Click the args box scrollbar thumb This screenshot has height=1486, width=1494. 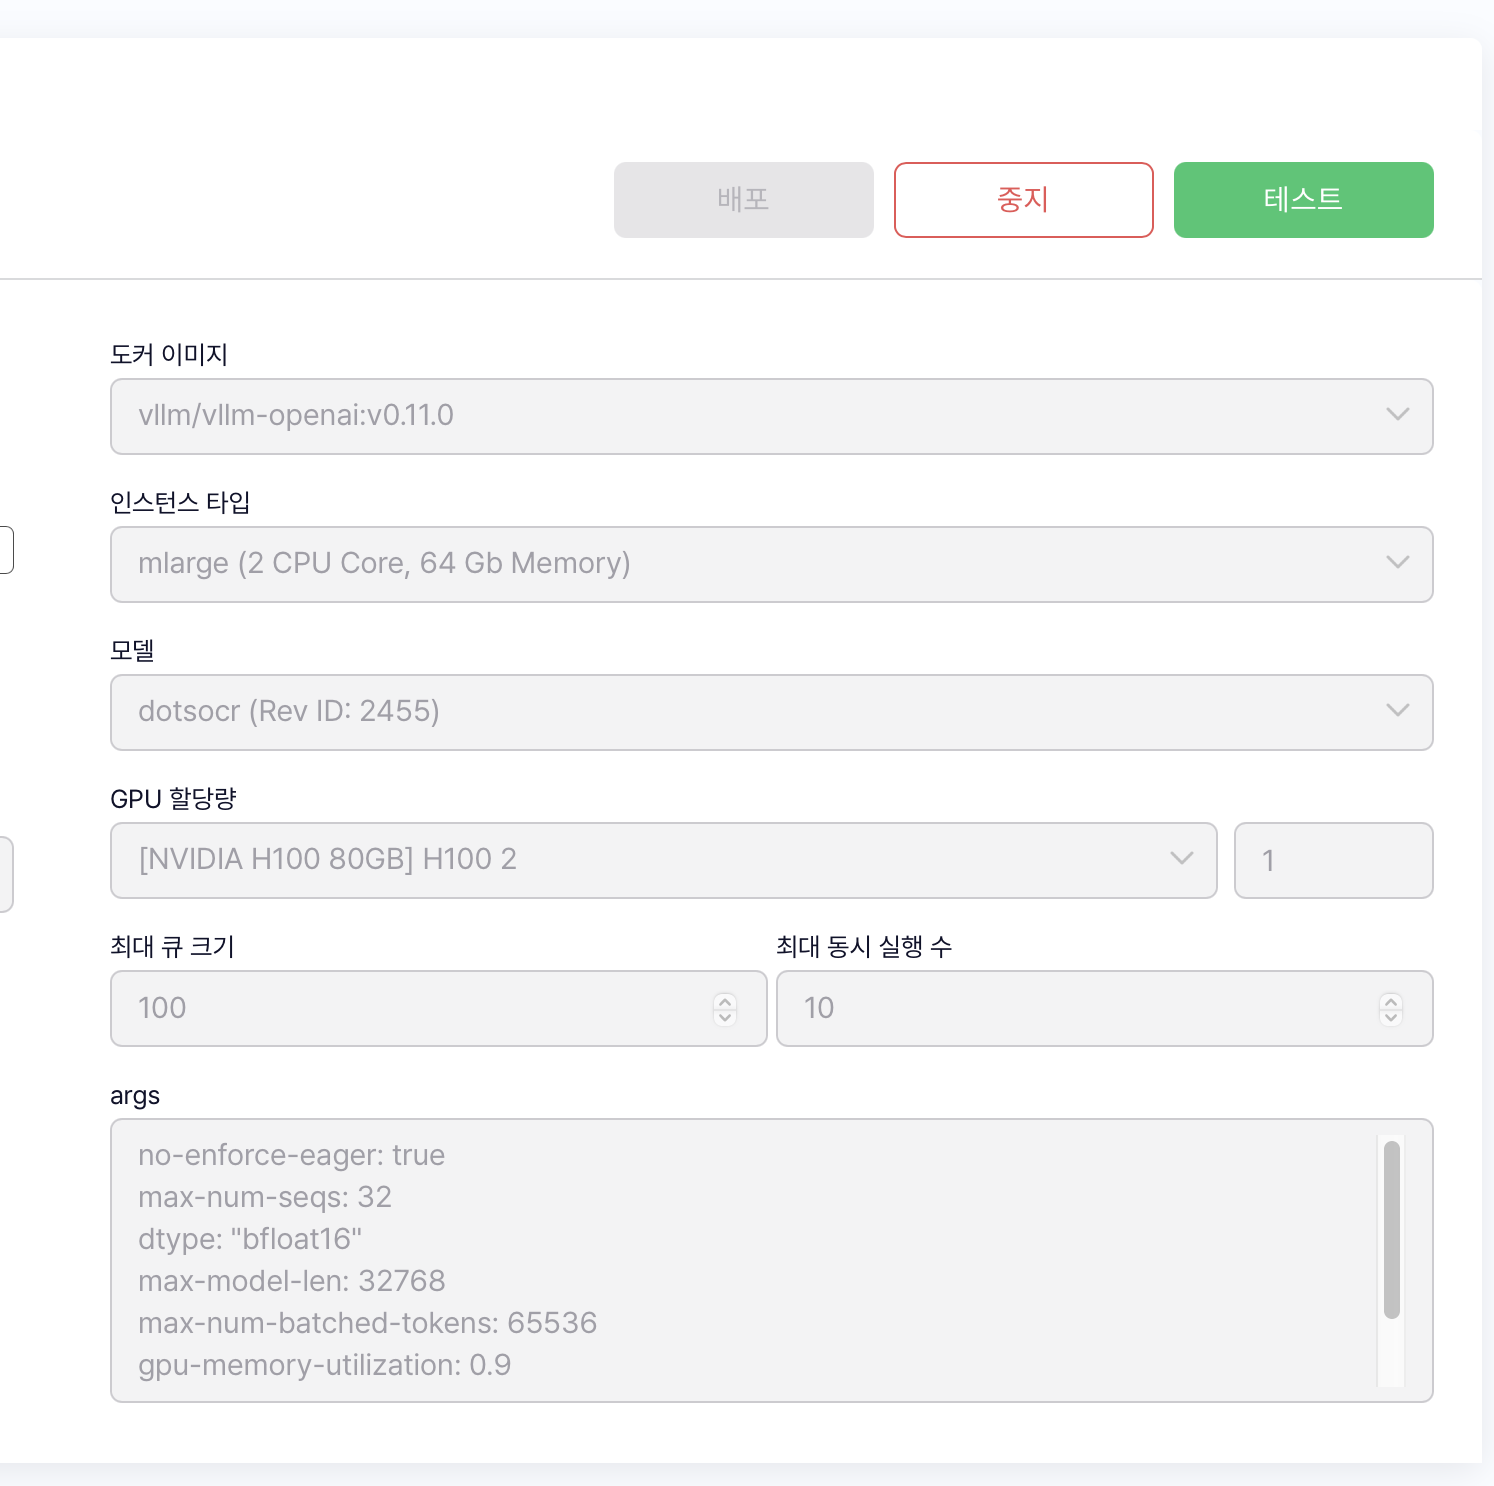point(1391,1230)
